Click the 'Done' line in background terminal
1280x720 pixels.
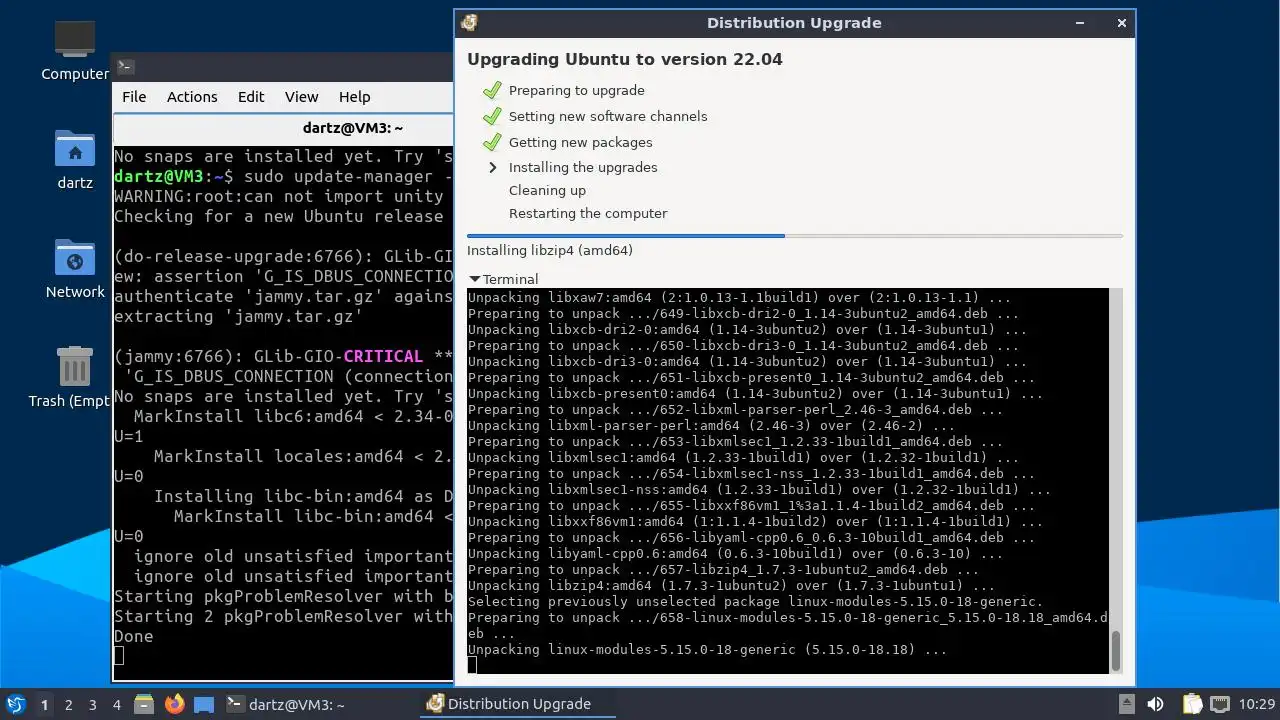pos(134,636)
